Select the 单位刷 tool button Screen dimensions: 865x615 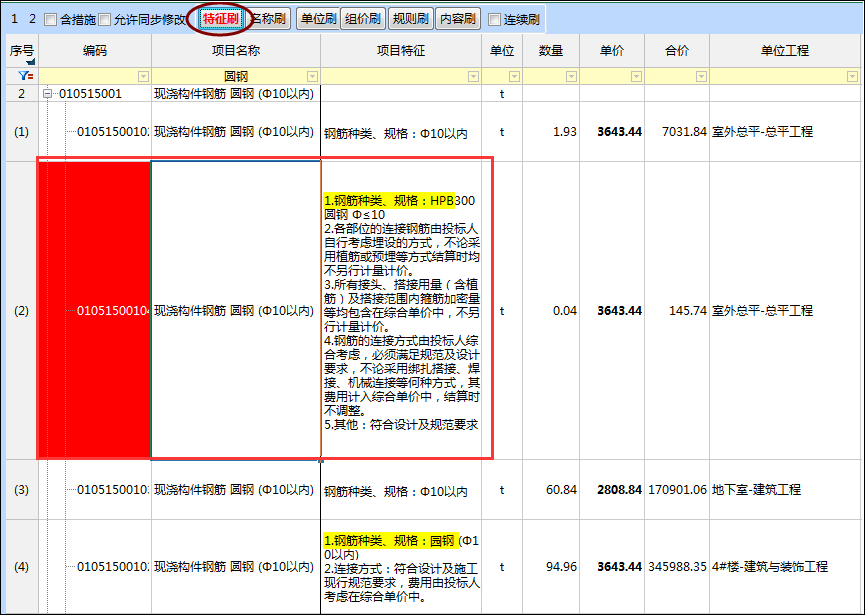316,19
